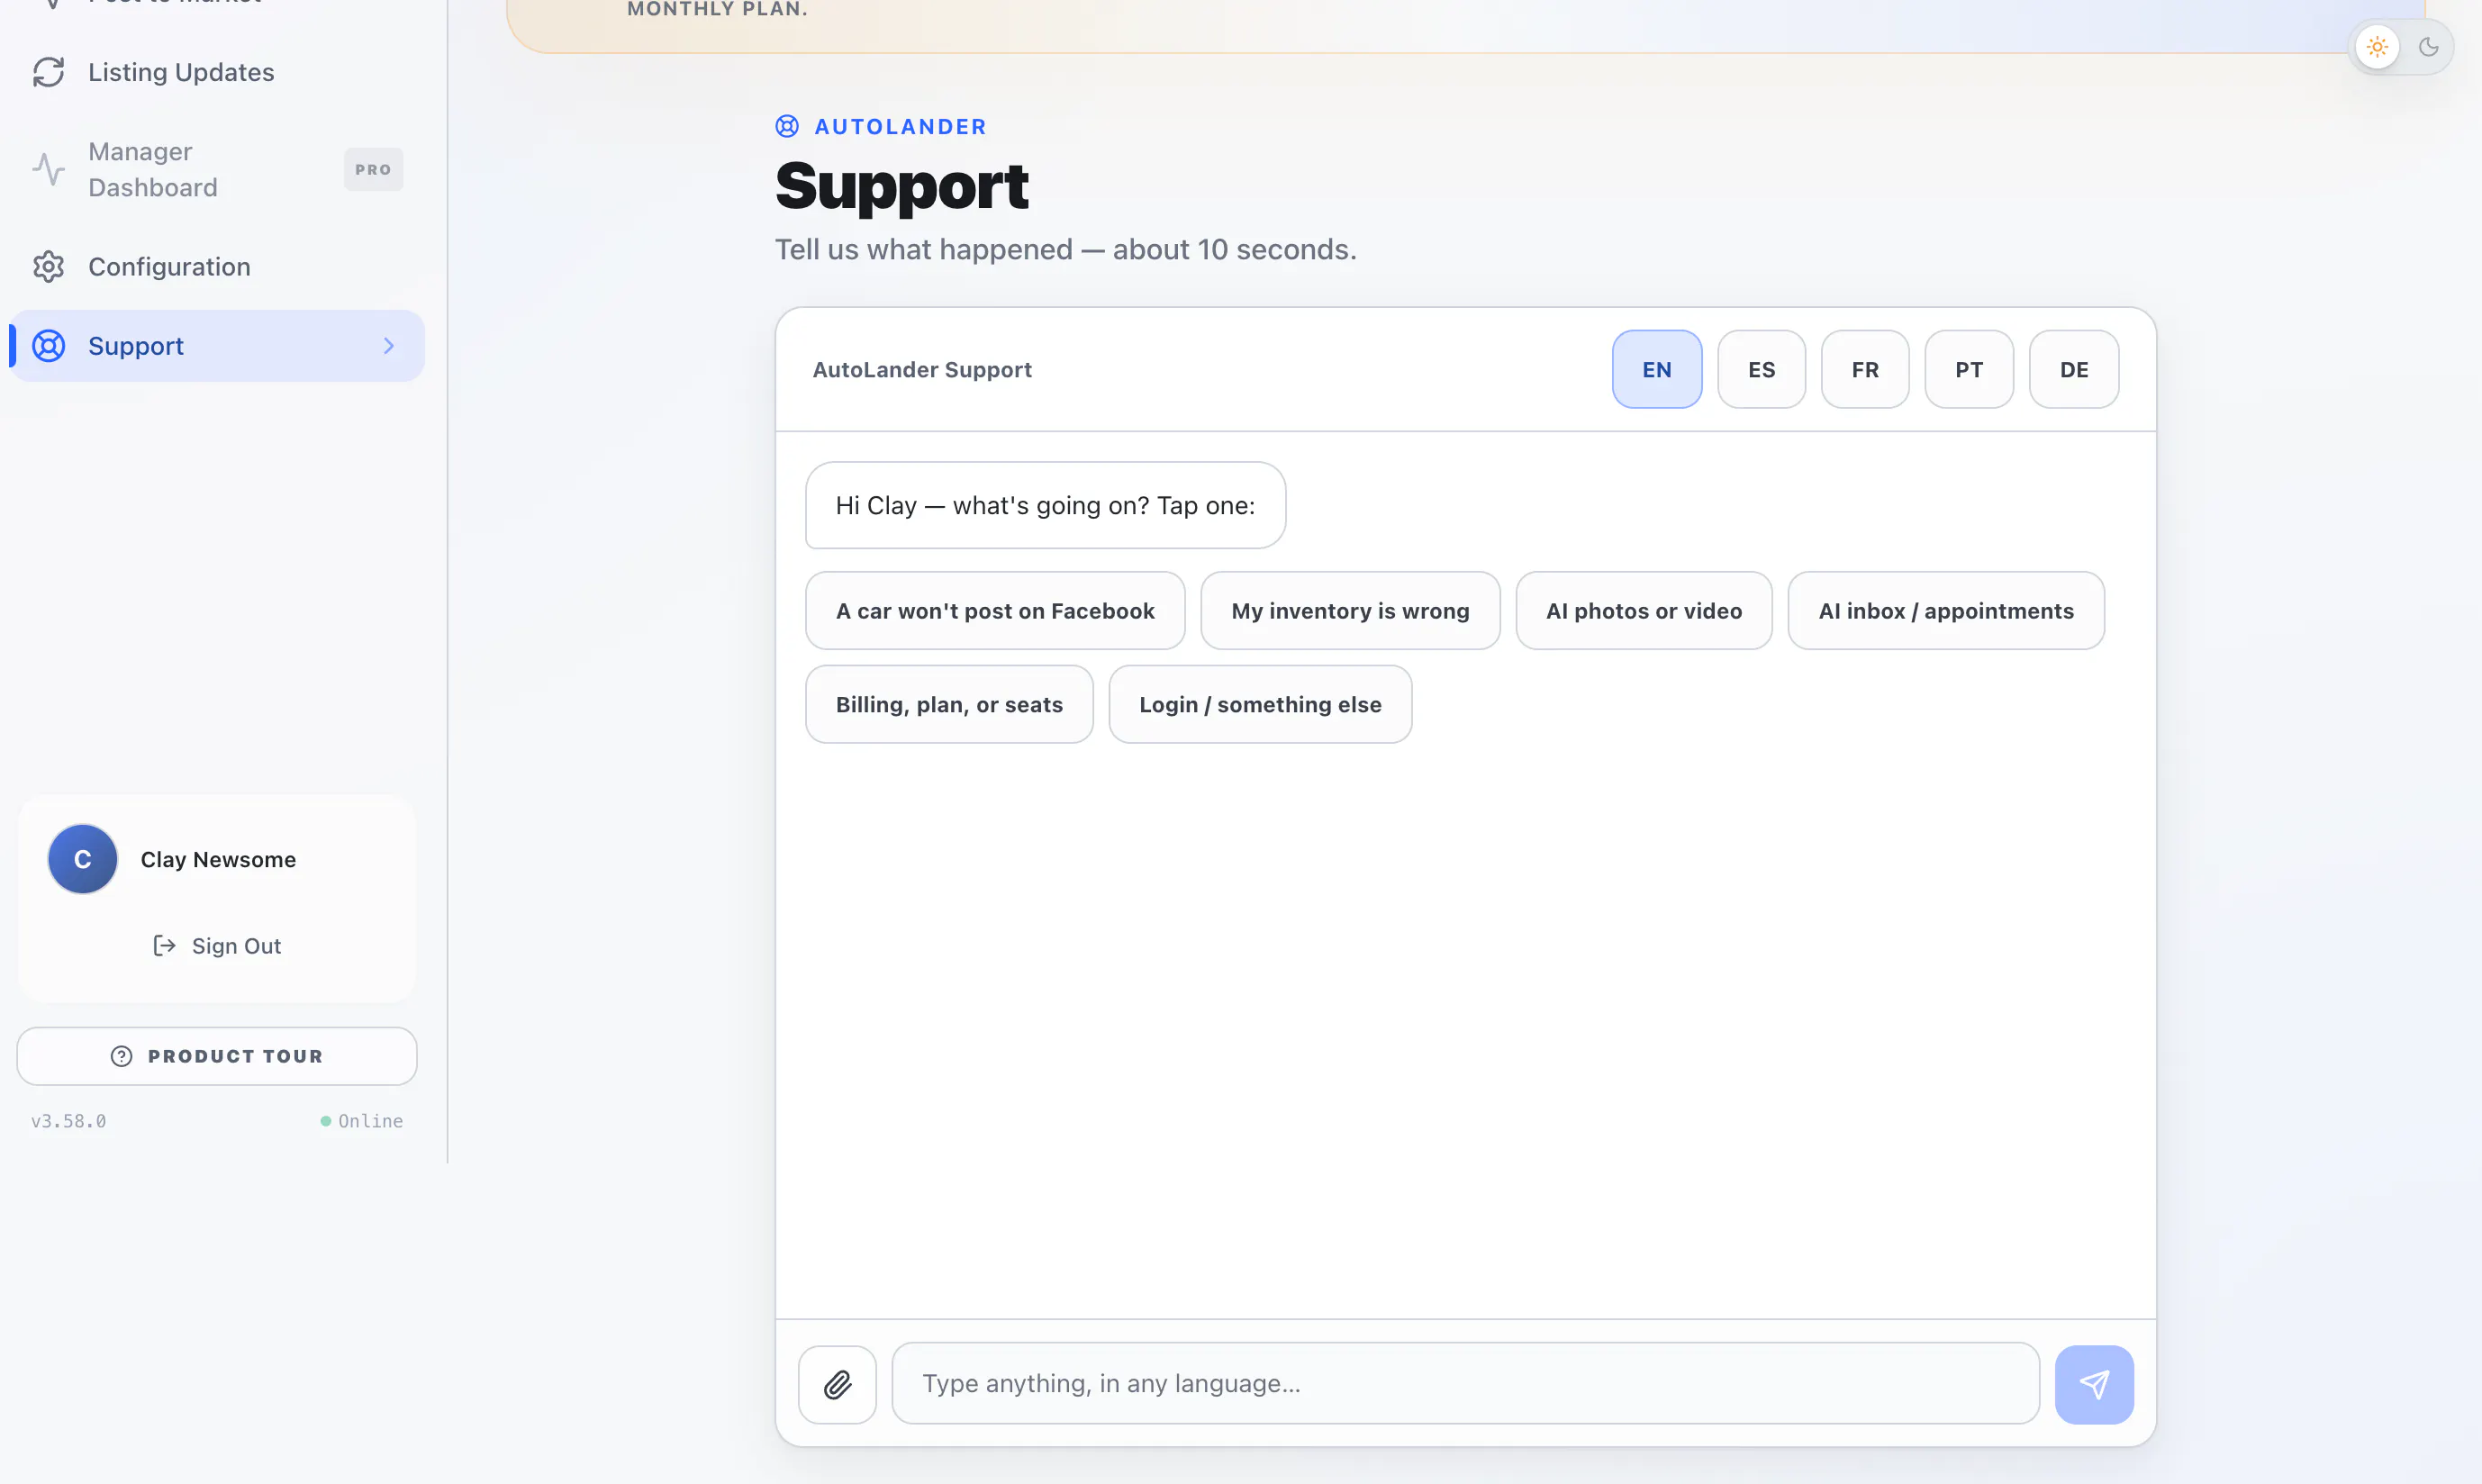The height and width of the screenshot is (1484, 2482).
Task: Choose 'My inventory is wrong' option
Action: click(1350, 610)
